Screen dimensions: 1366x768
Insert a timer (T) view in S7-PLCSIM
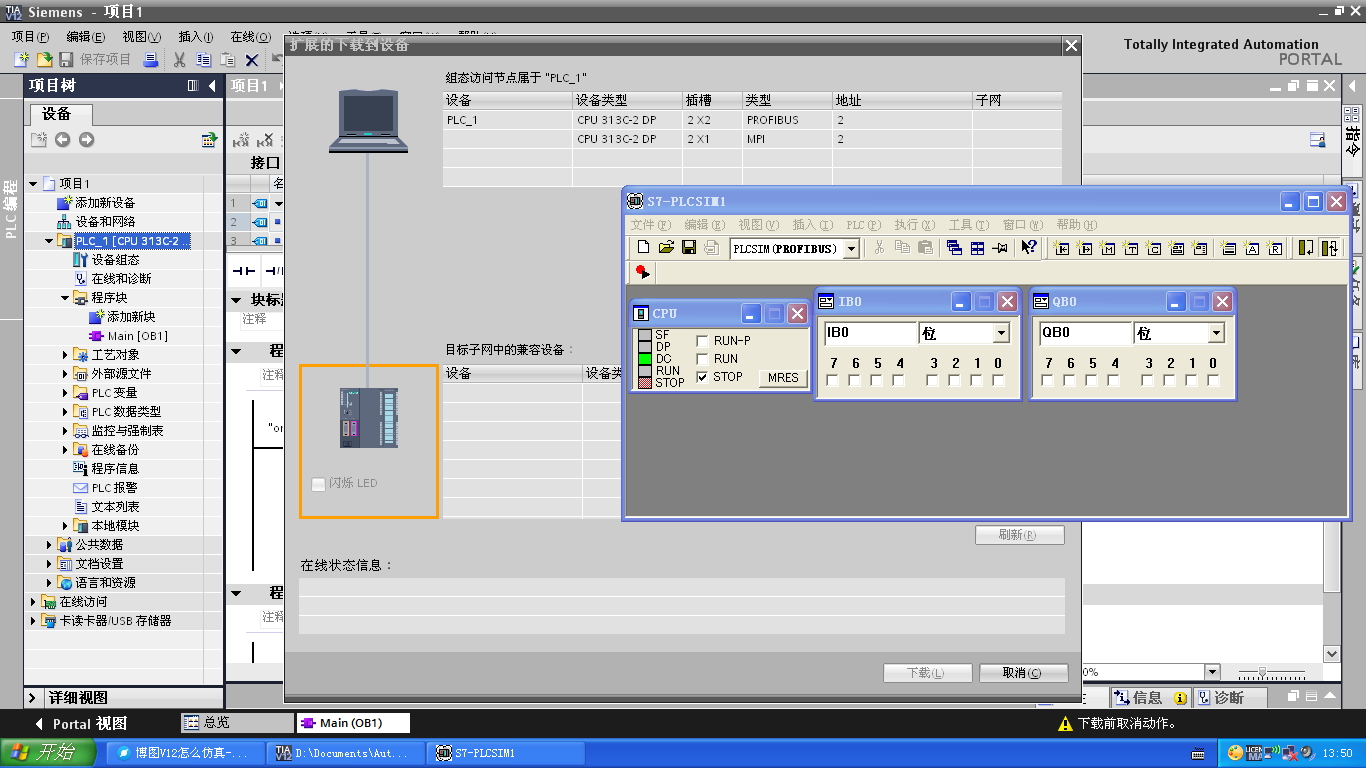click(1131, 248)
